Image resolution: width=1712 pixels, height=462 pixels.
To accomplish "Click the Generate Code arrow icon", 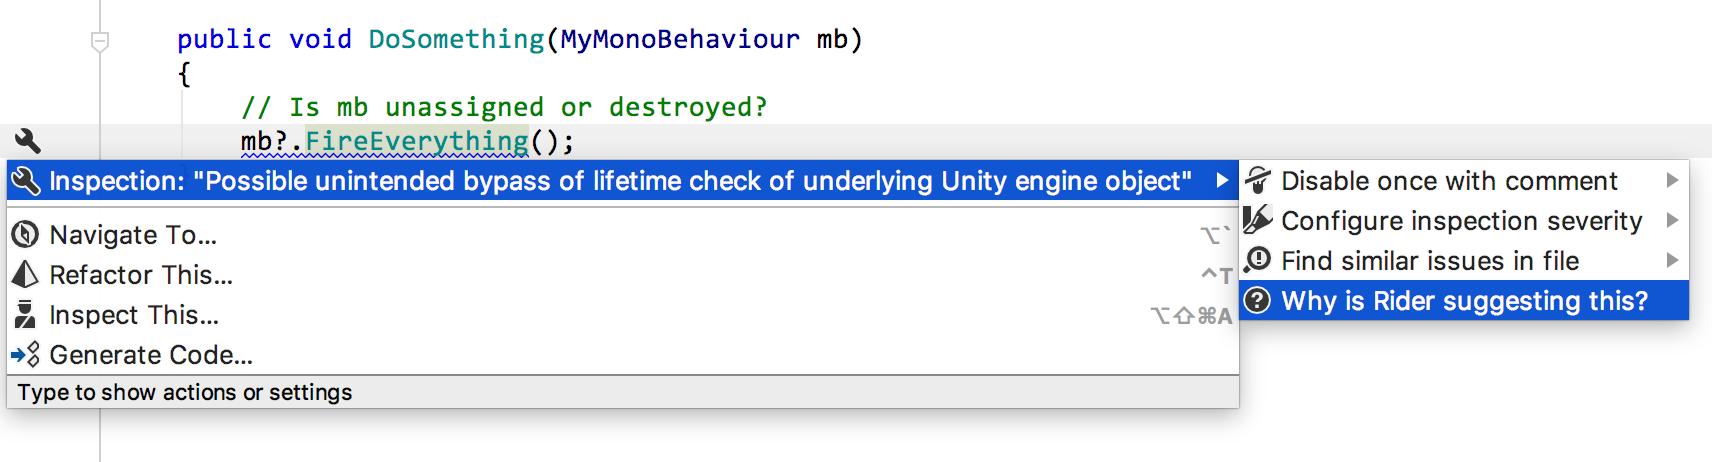I will (25, 355).
